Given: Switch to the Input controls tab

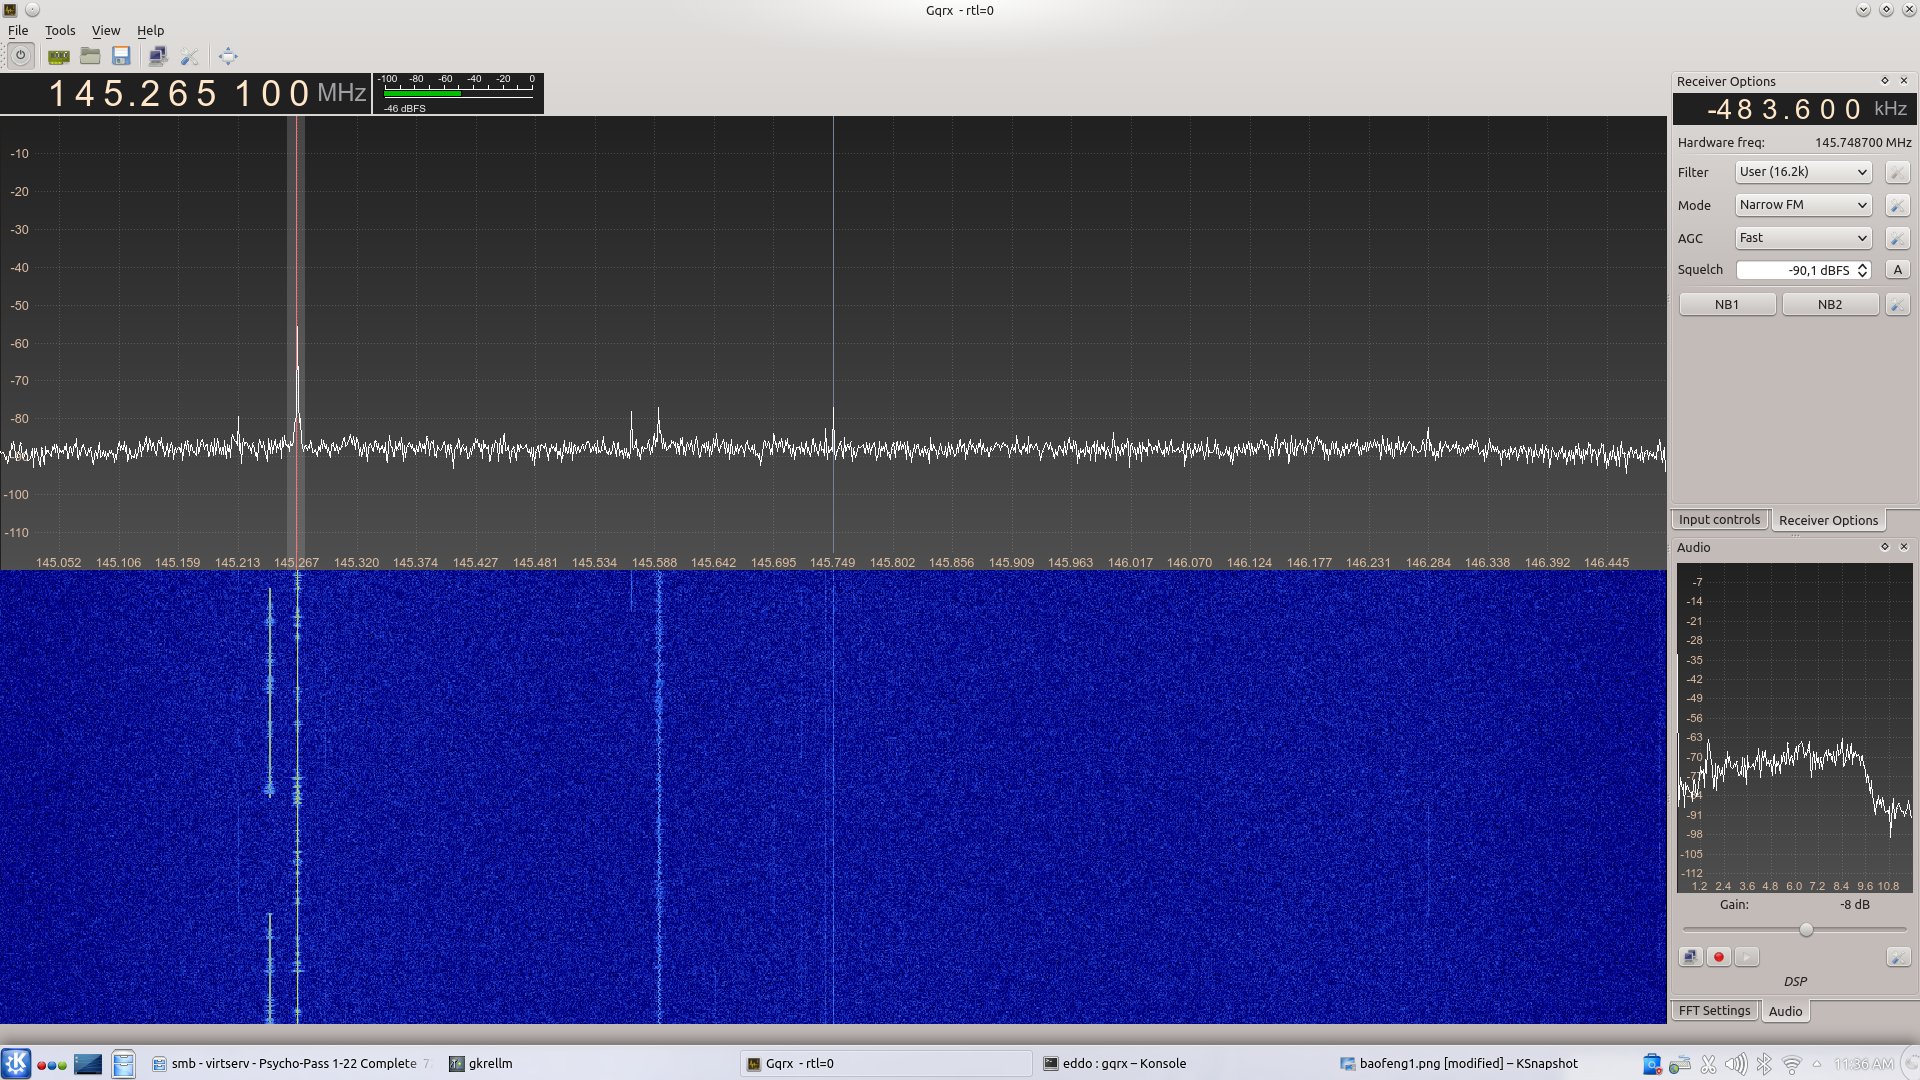Looking at the screenshot, I should (x=1718, y=520).
